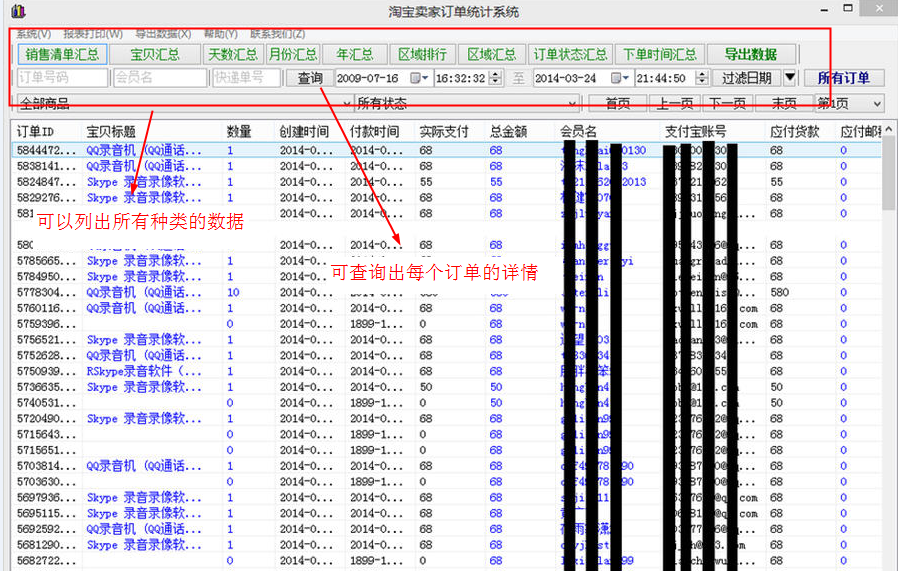Open the start date calendar dropdown
The height and width of the screenshot is (571, 898).
(x=420, y=77)
